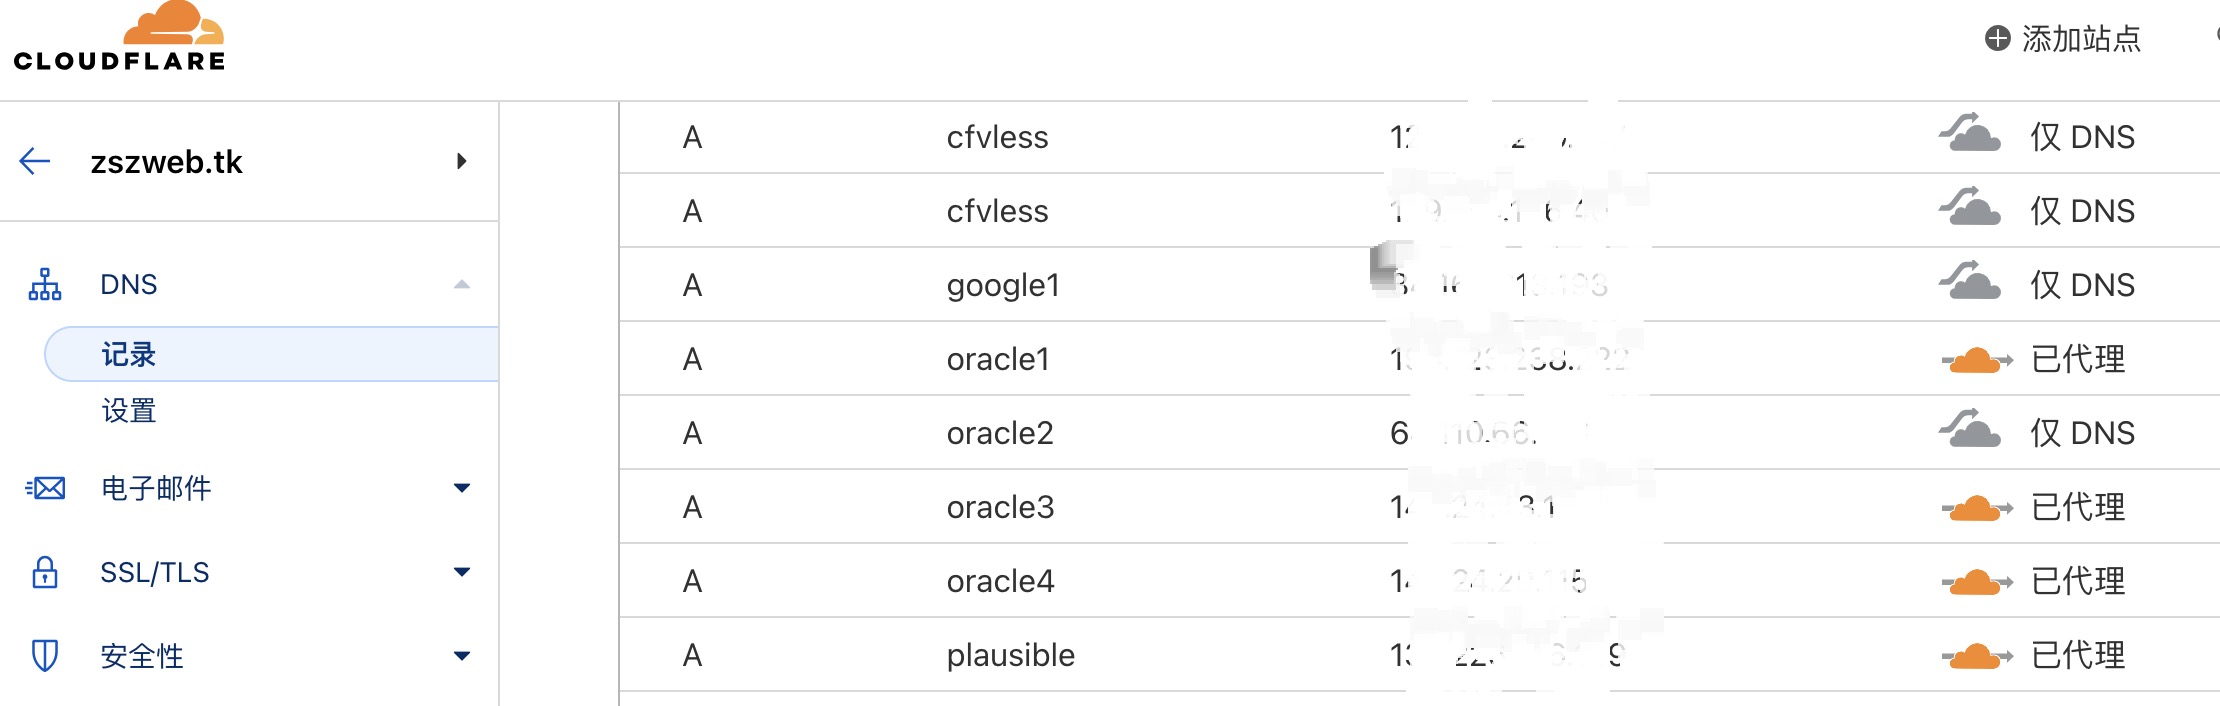
Task: Collapse the DNS sidebar section
Action: [461, 285]
